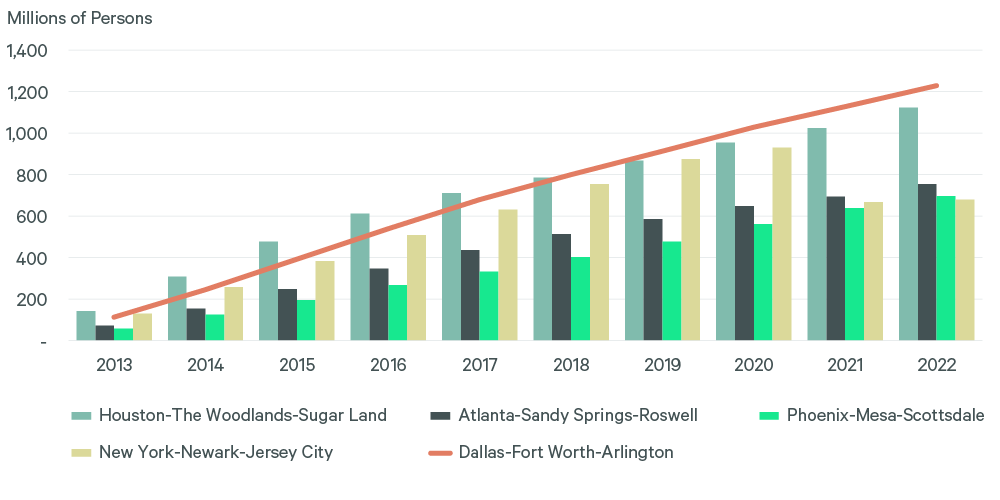The image size is (1000, 500).
Task: Click the Houston bar for 2015
Action: pyautogui.click(x=268, y=291)
